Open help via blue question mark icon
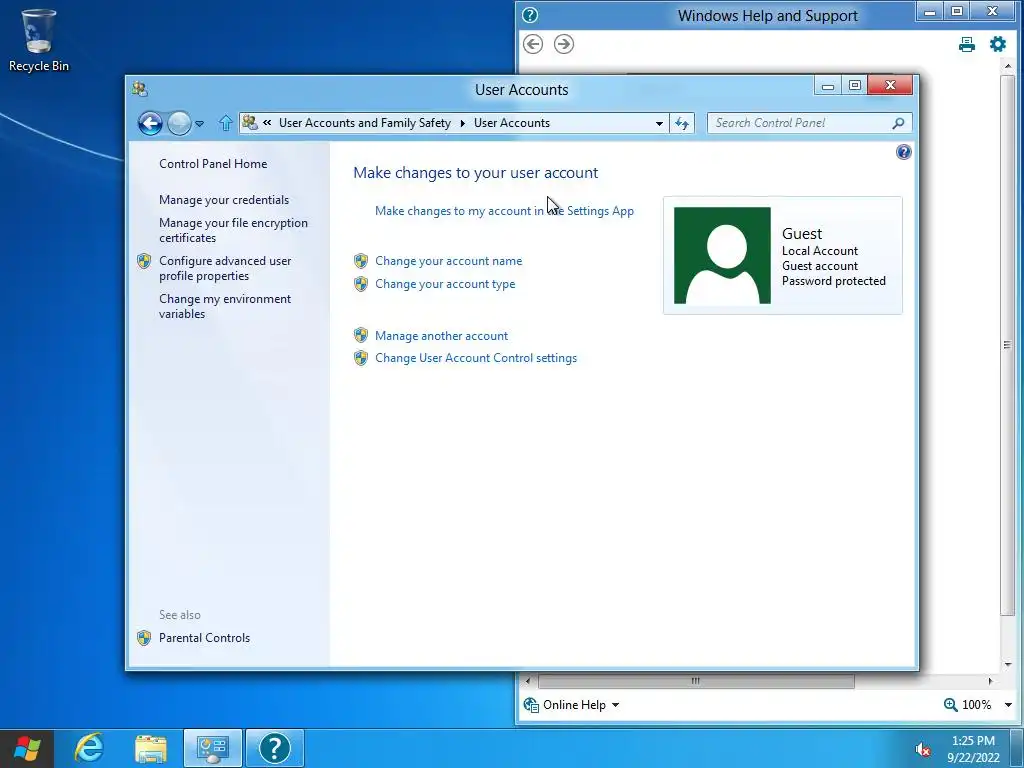Viewport: 1024px width, 768px height. coord(903,152)
